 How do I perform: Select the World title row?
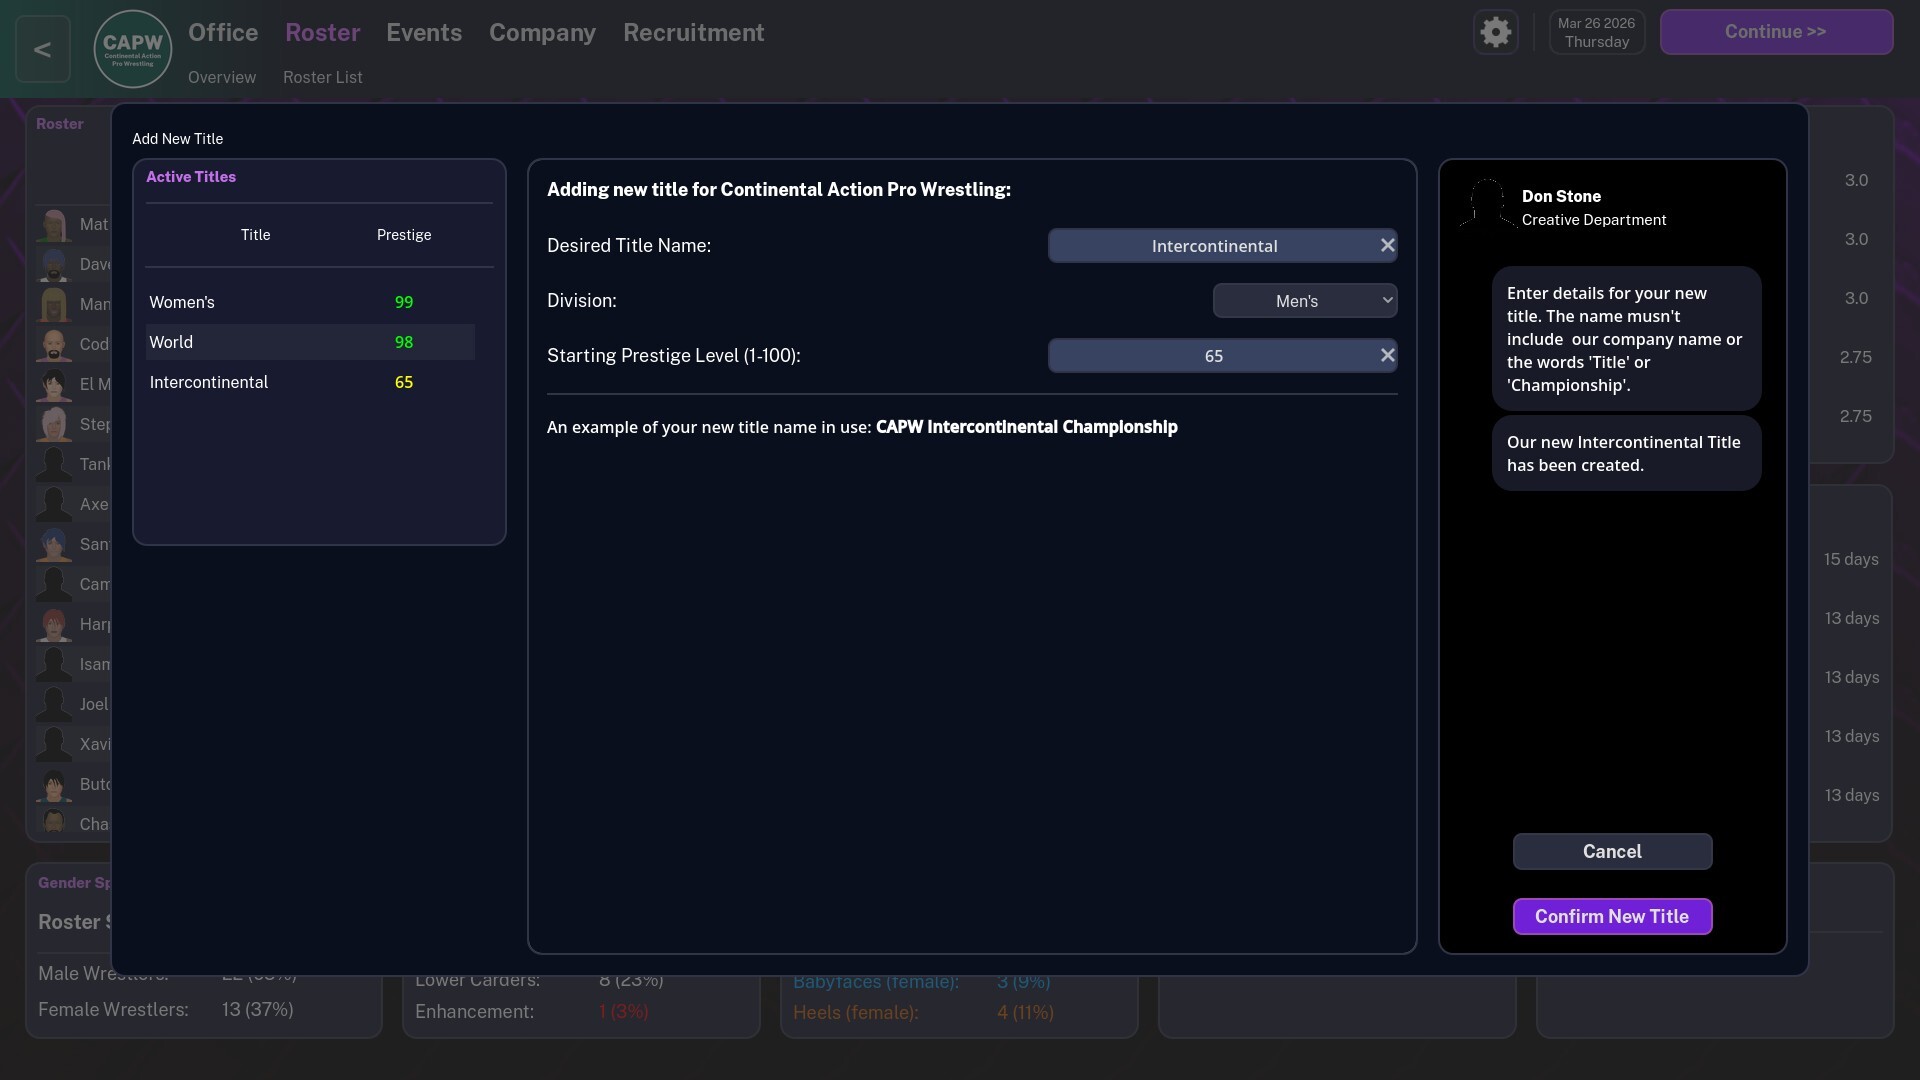coord(310,342)
